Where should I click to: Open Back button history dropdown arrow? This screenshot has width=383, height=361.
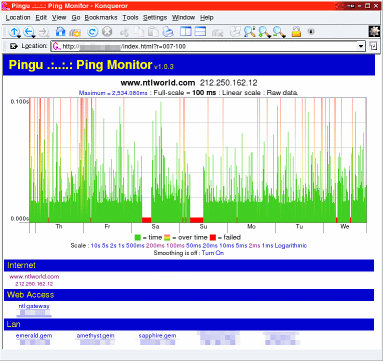tap(33, 36)
